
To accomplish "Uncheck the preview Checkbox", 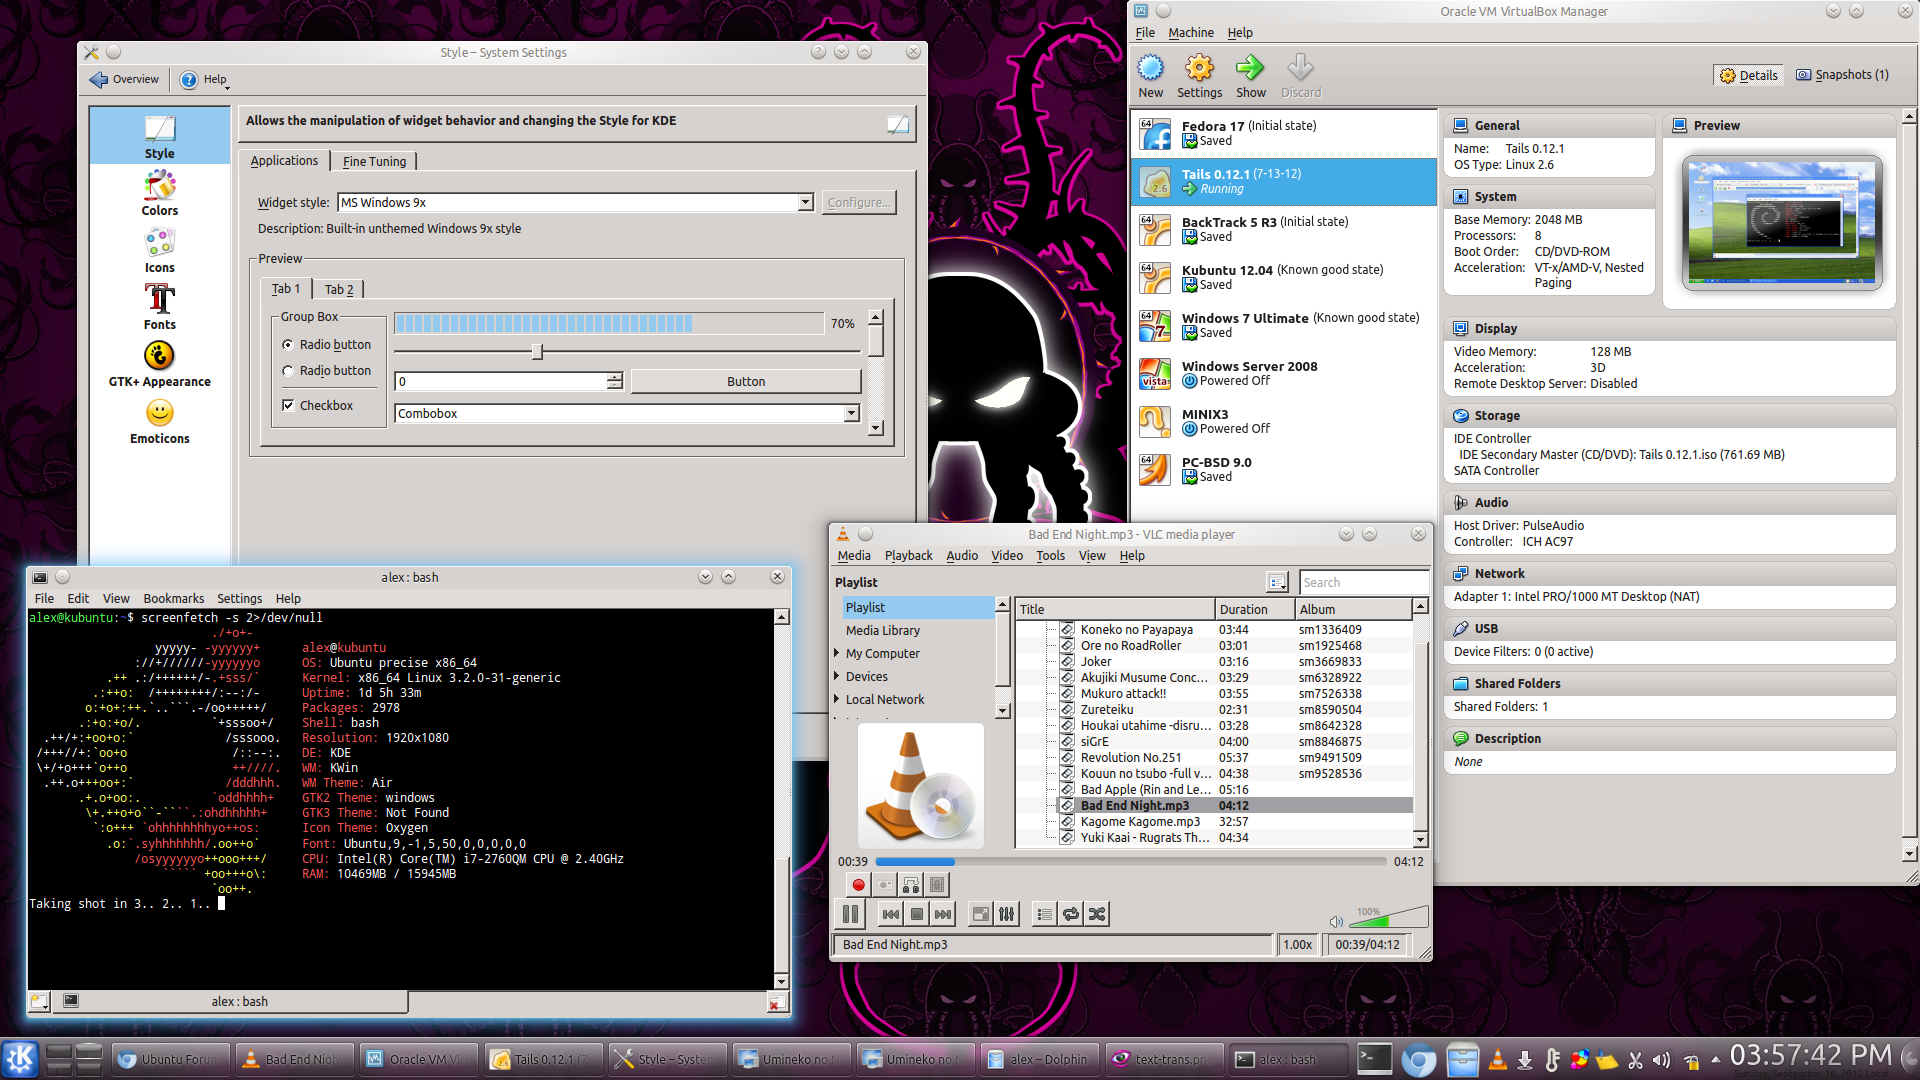I will (289, 405).
